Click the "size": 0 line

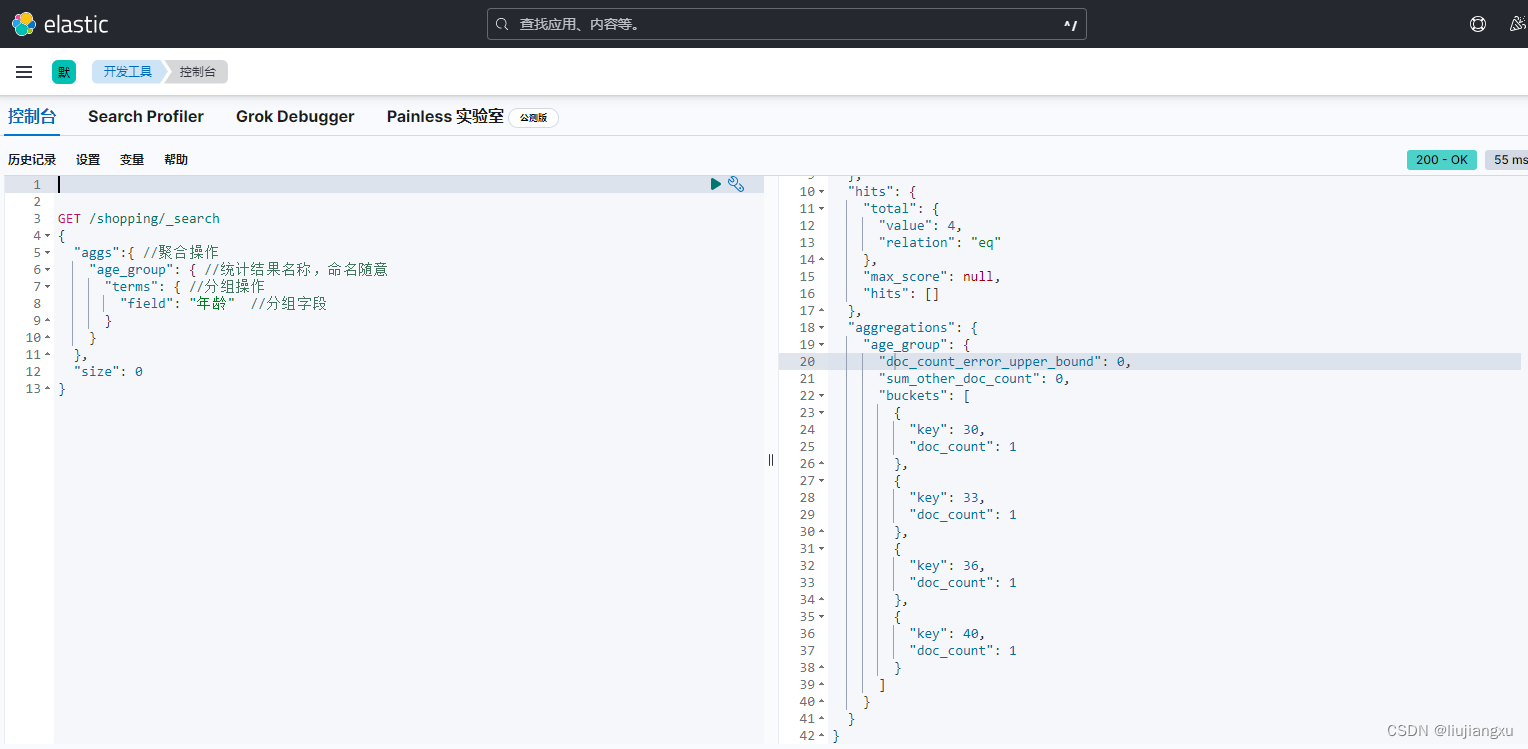point(108,372)
